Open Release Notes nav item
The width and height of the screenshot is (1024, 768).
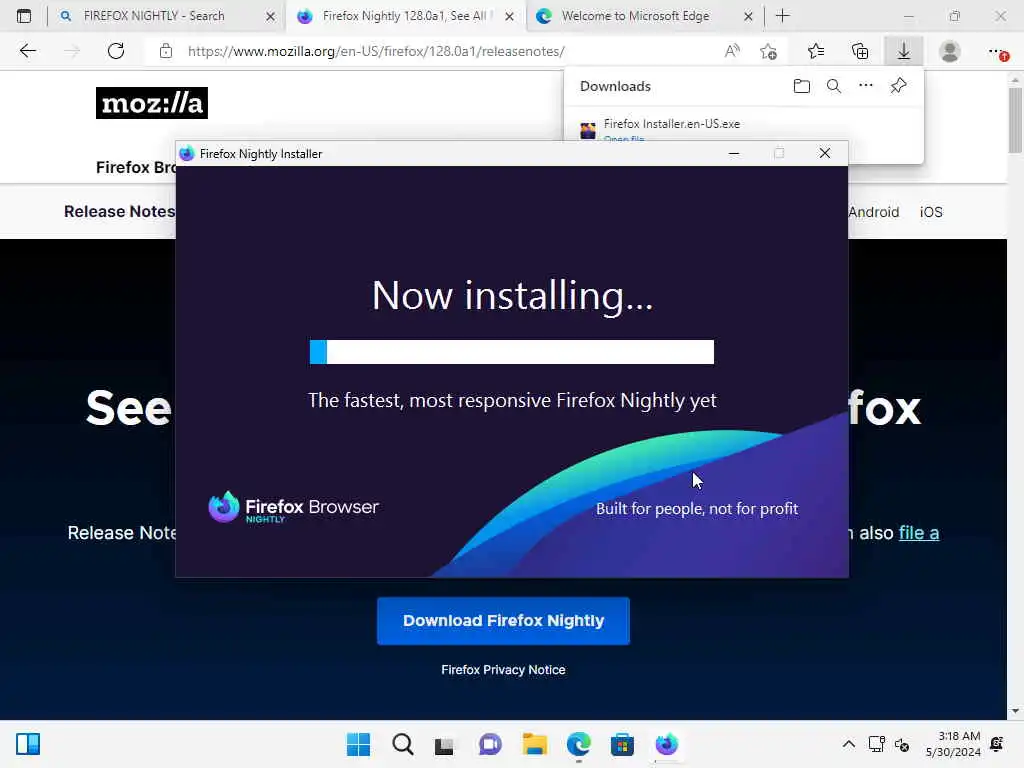pos(120,212)
